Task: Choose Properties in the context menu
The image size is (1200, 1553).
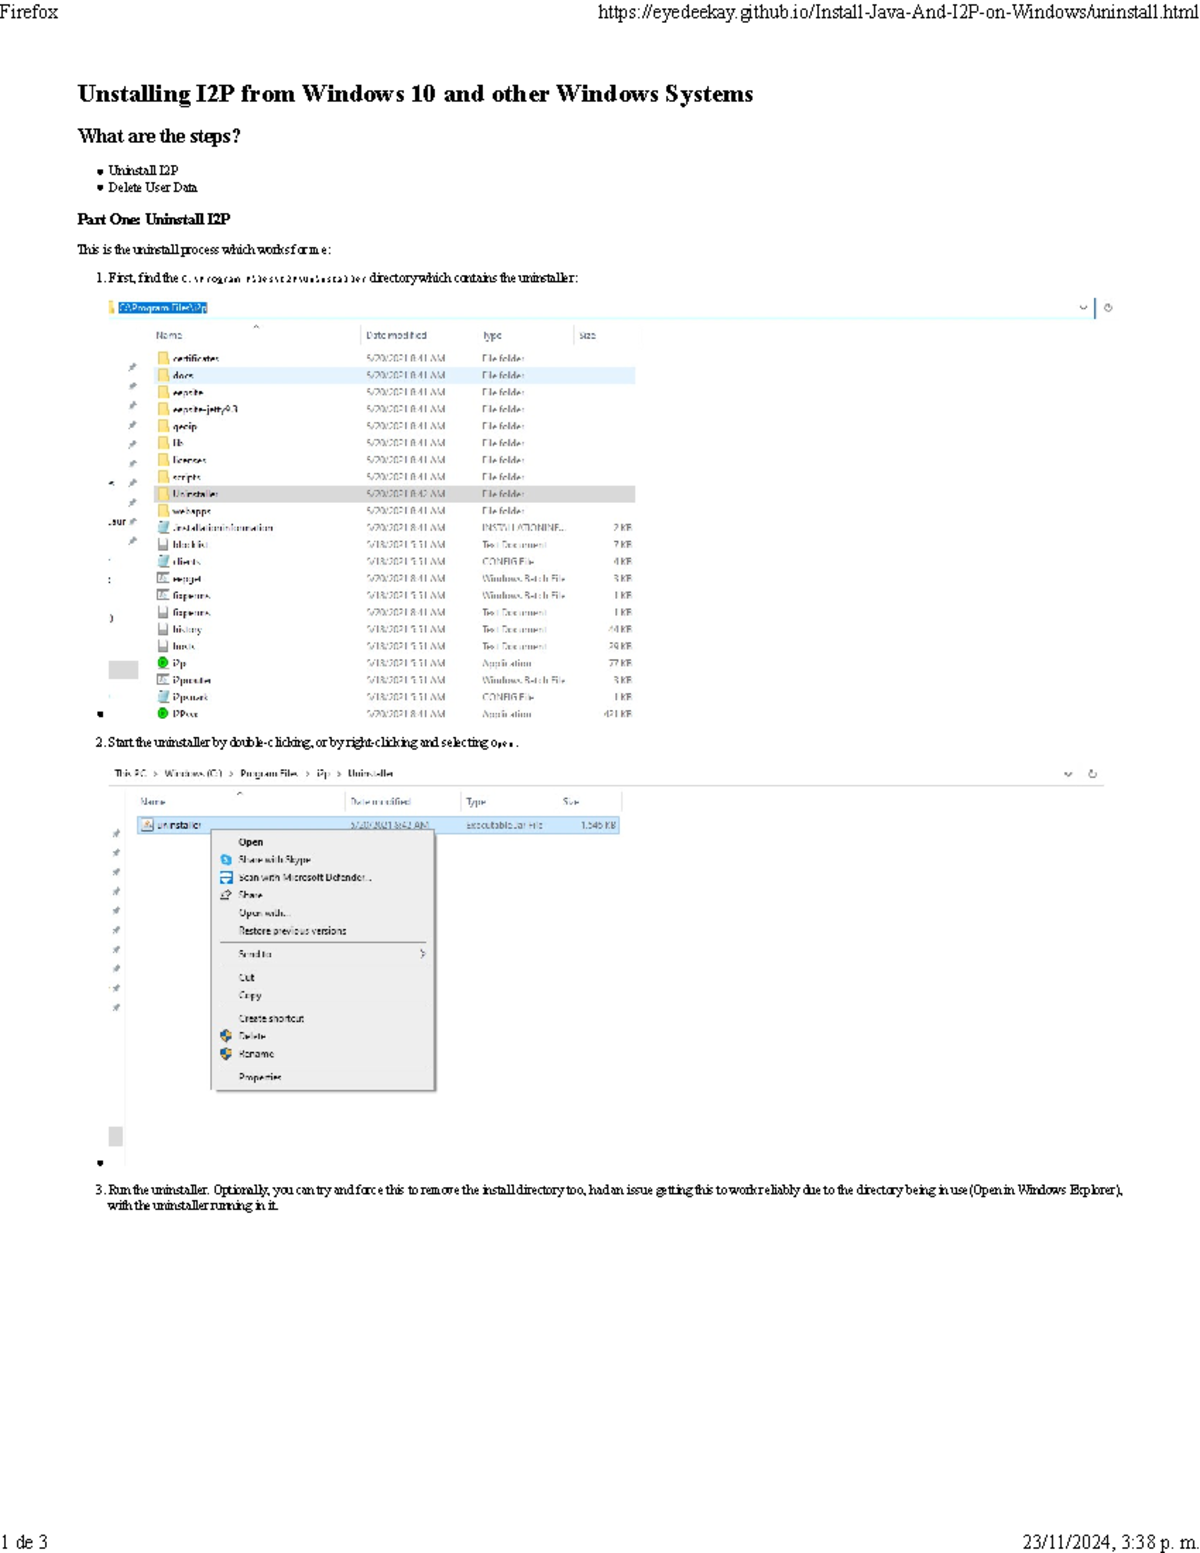Action: point(260,1077)
